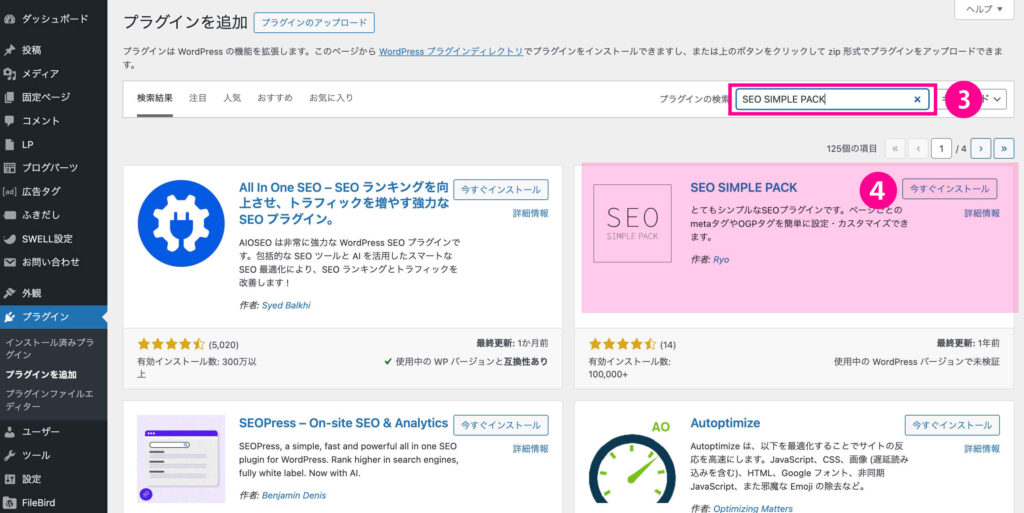Open Posts via the pushpin icon

[10, 49]
